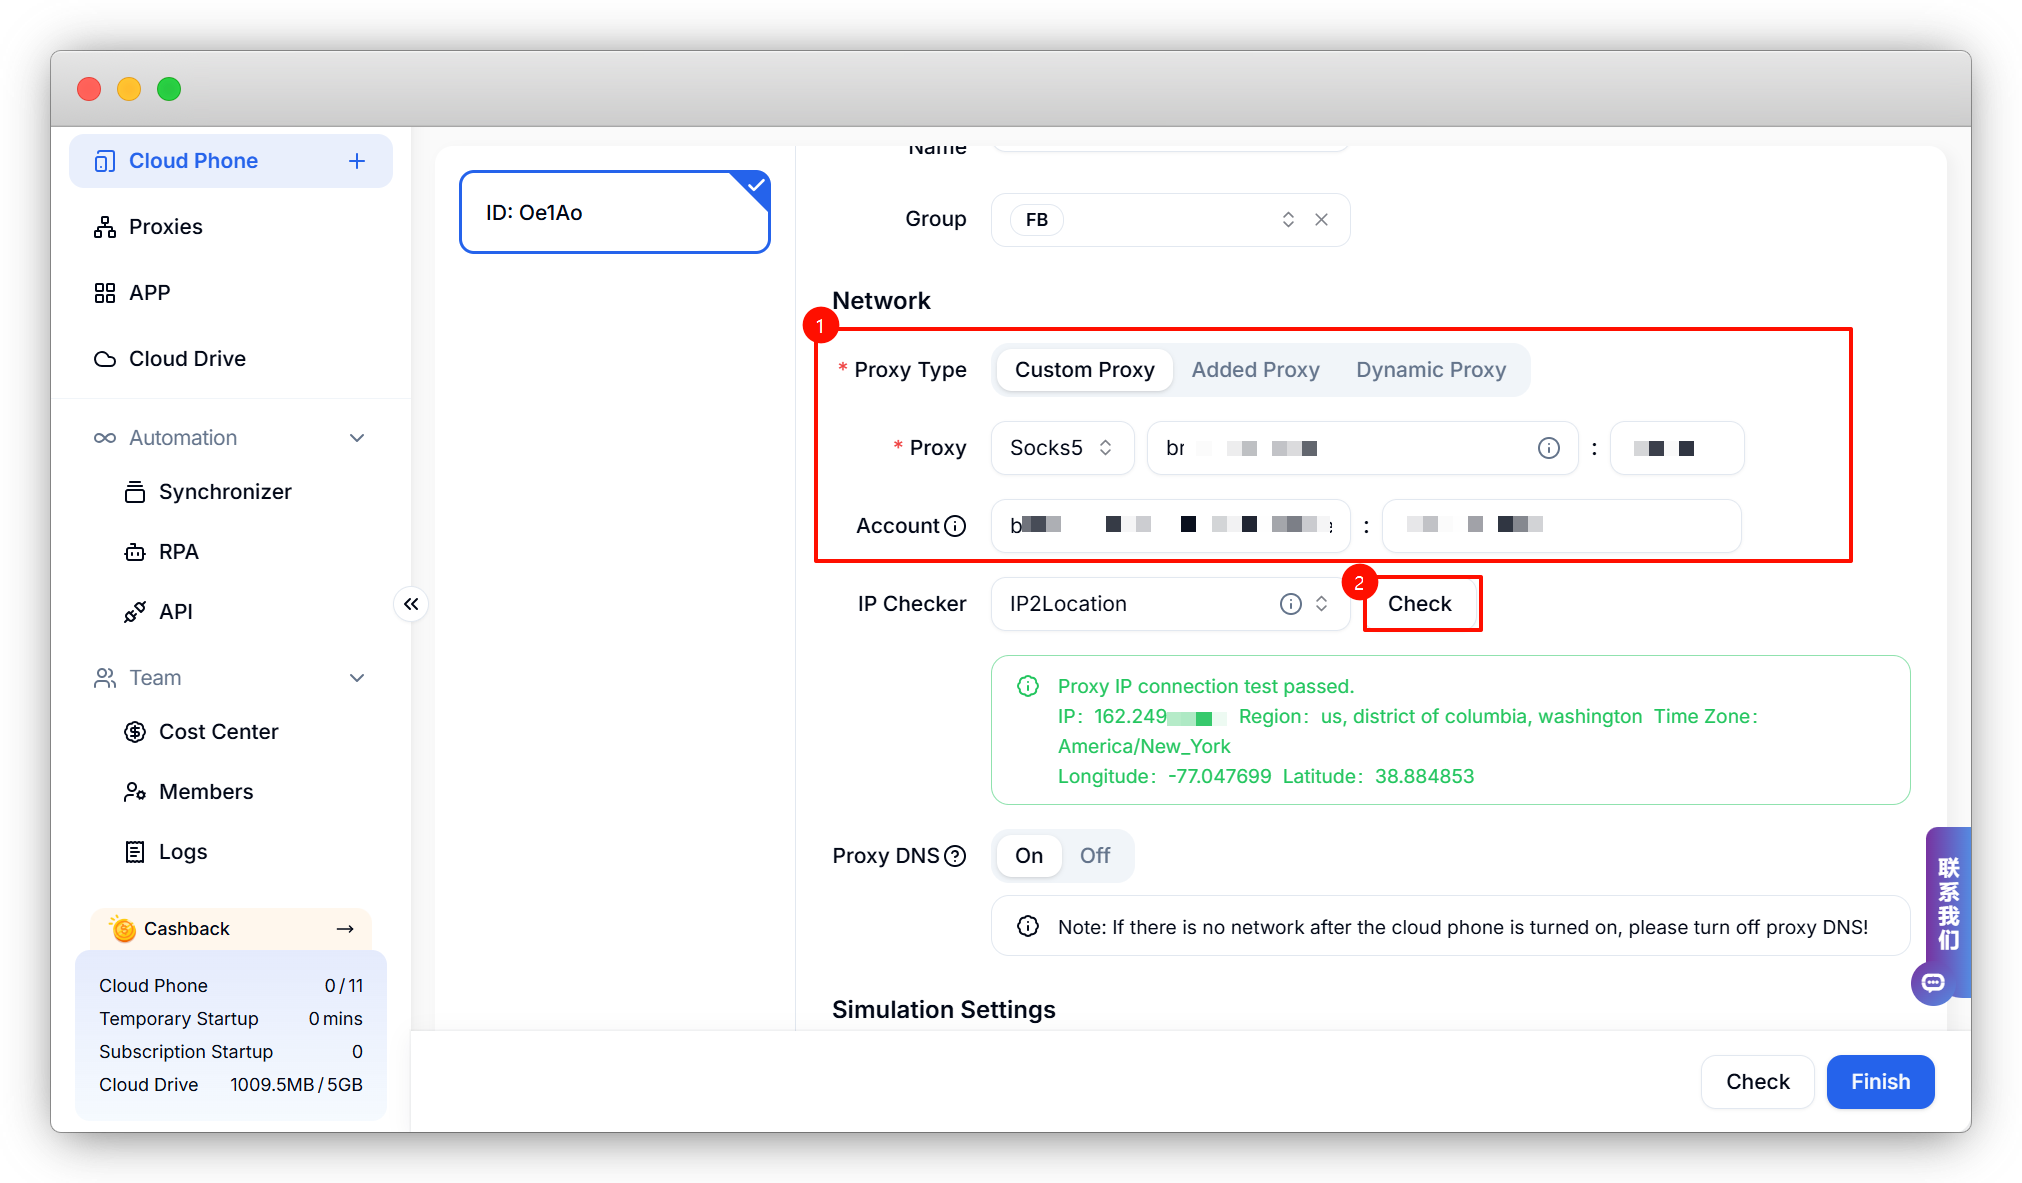Click the plus icon beside Cloud Phone
The width and height of the screenshot is (2022, 1183).
[357, 161]
